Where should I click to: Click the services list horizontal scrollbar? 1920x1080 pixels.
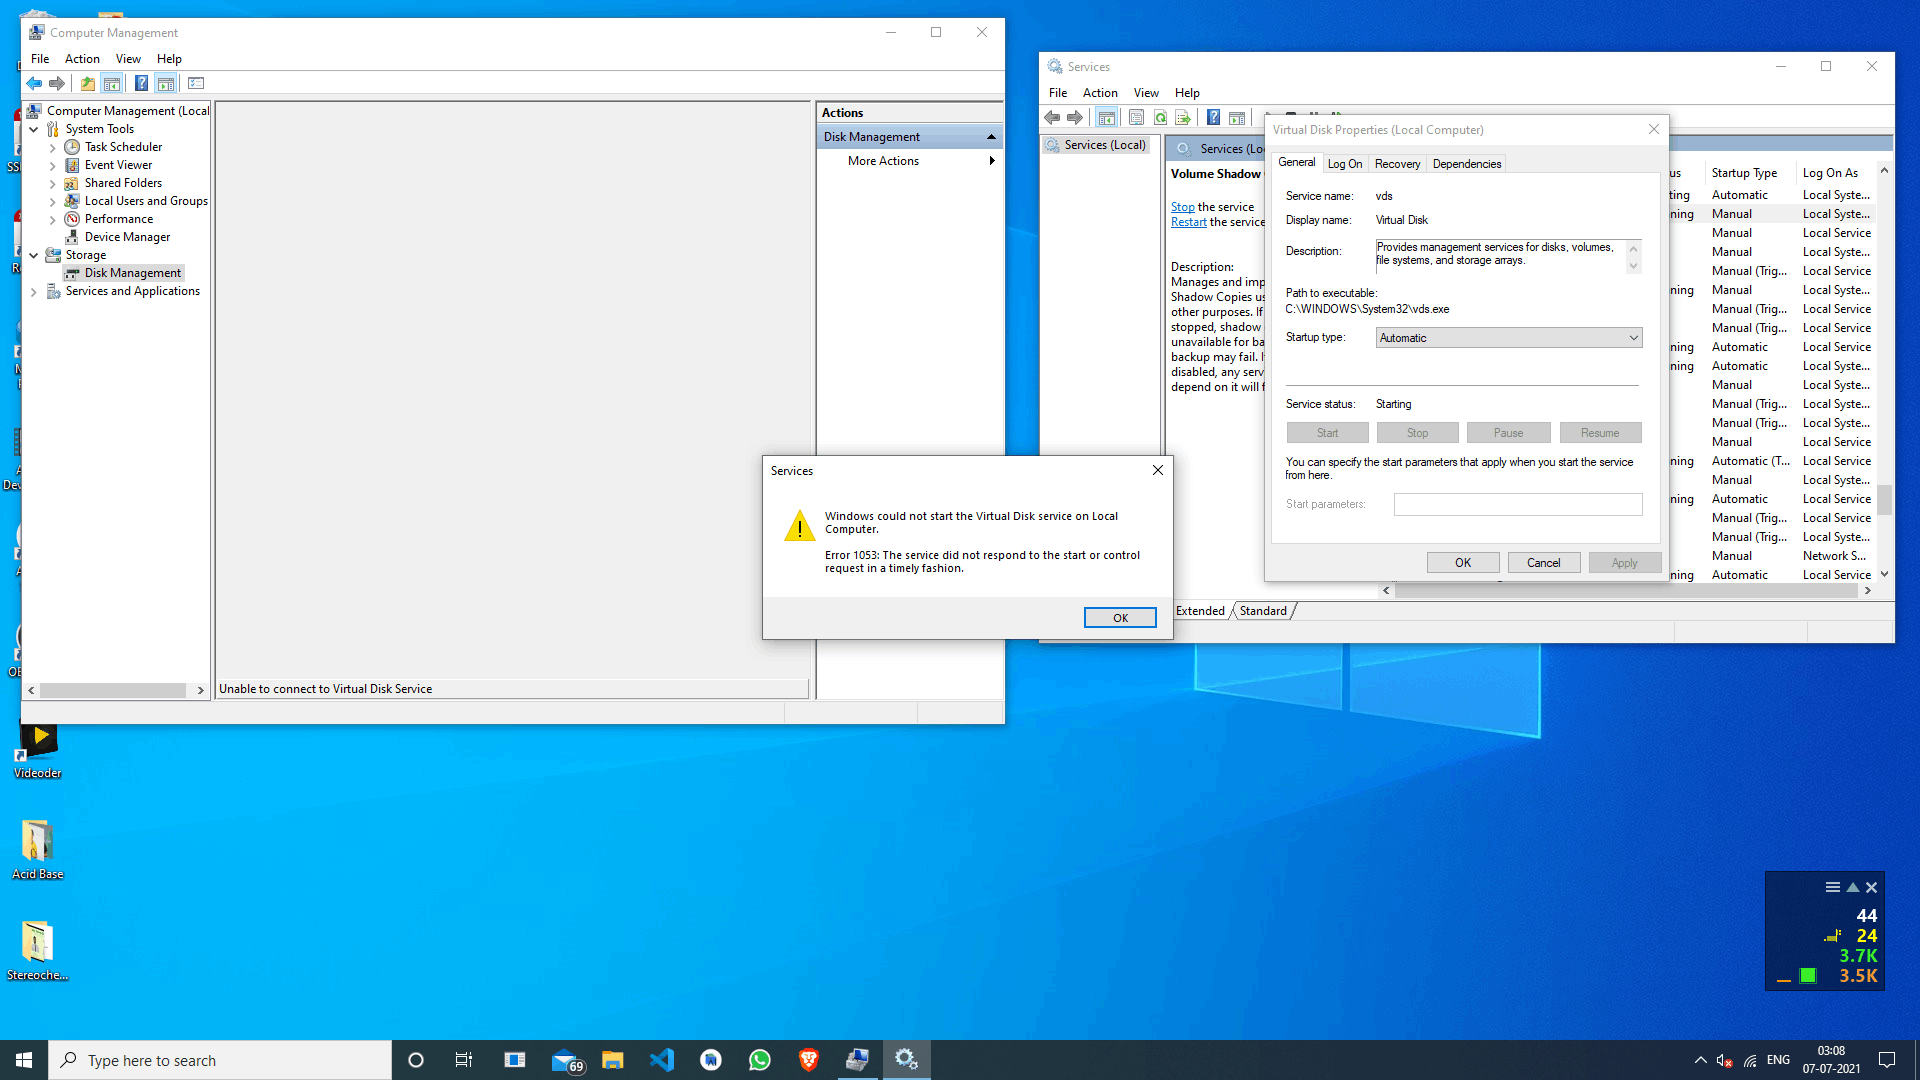tap(1625, 591)
